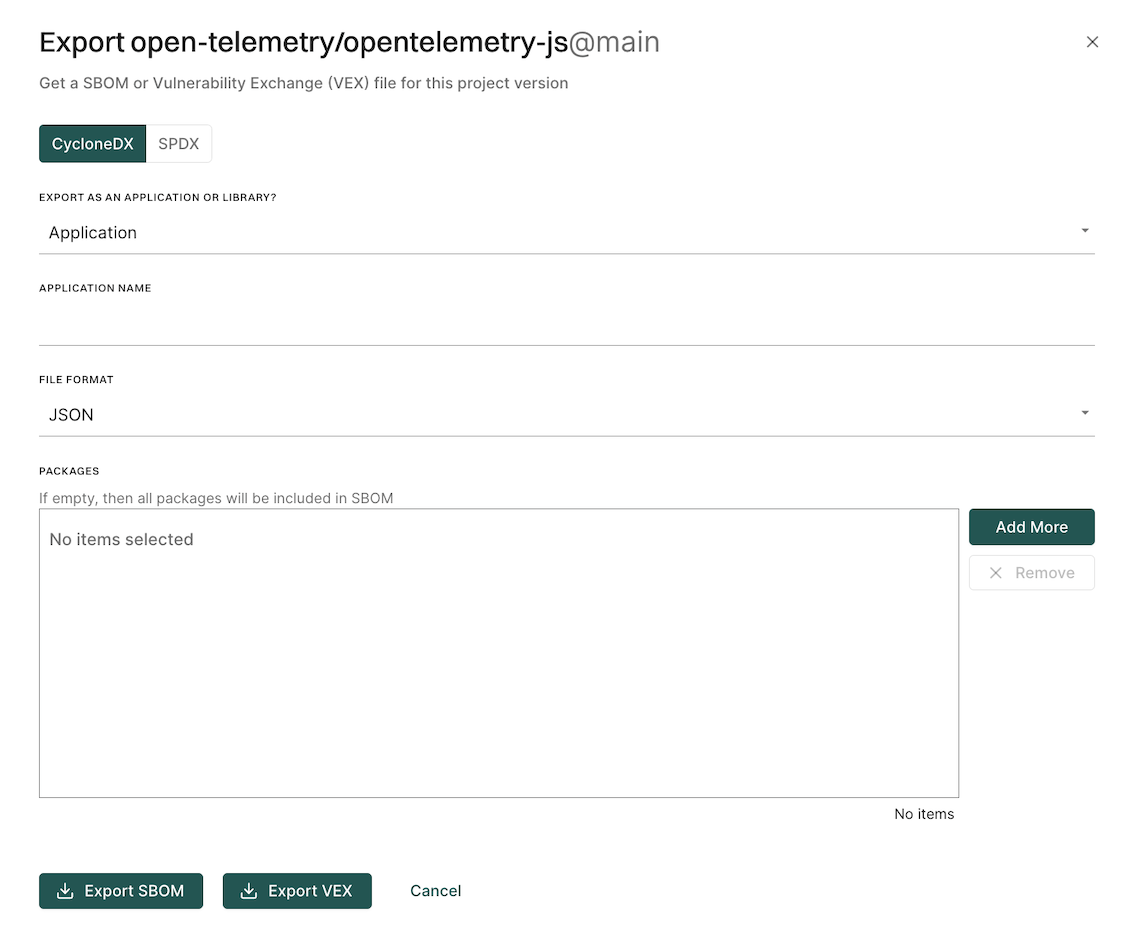Focus the Application Name text field
This screenshot has height=933, width=1134.
(566, 325)
